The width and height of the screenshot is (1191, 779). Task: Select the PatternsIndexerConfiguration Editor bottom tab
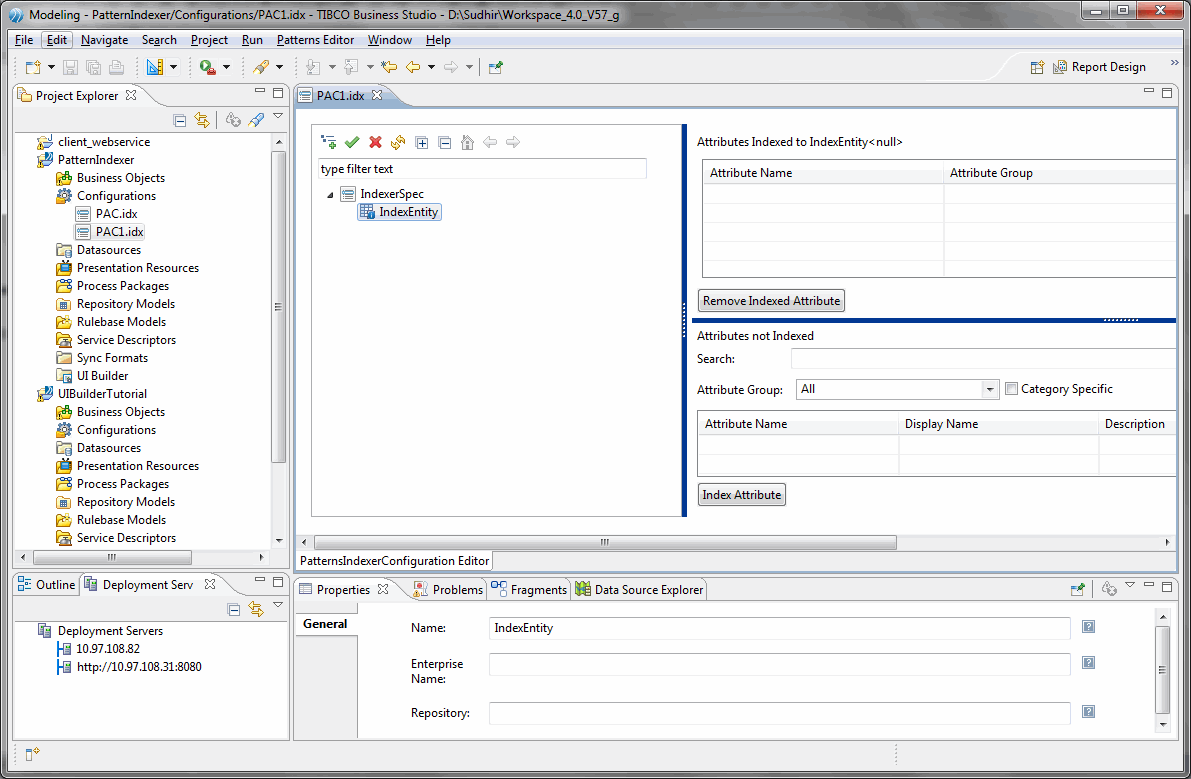tap(394, 561)
